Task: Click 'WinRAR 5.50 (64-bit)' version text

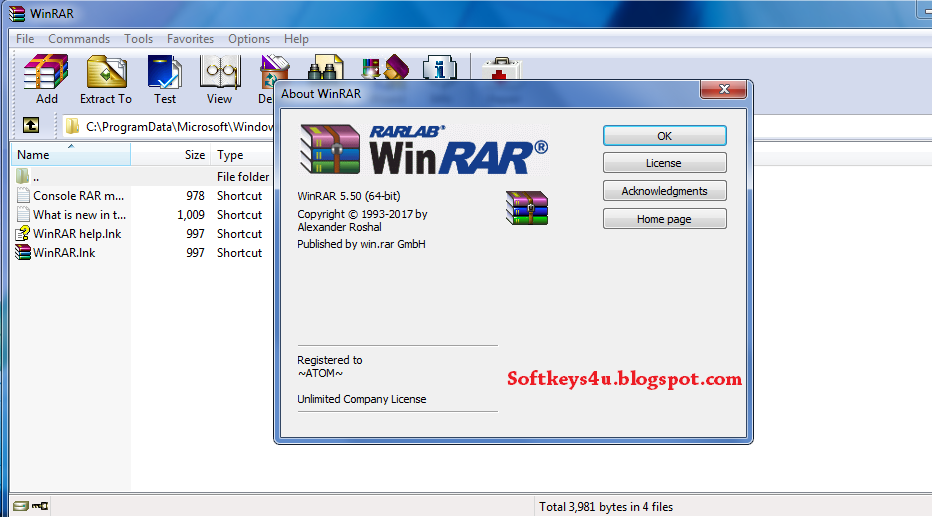Action: click(x=349, y=196)
